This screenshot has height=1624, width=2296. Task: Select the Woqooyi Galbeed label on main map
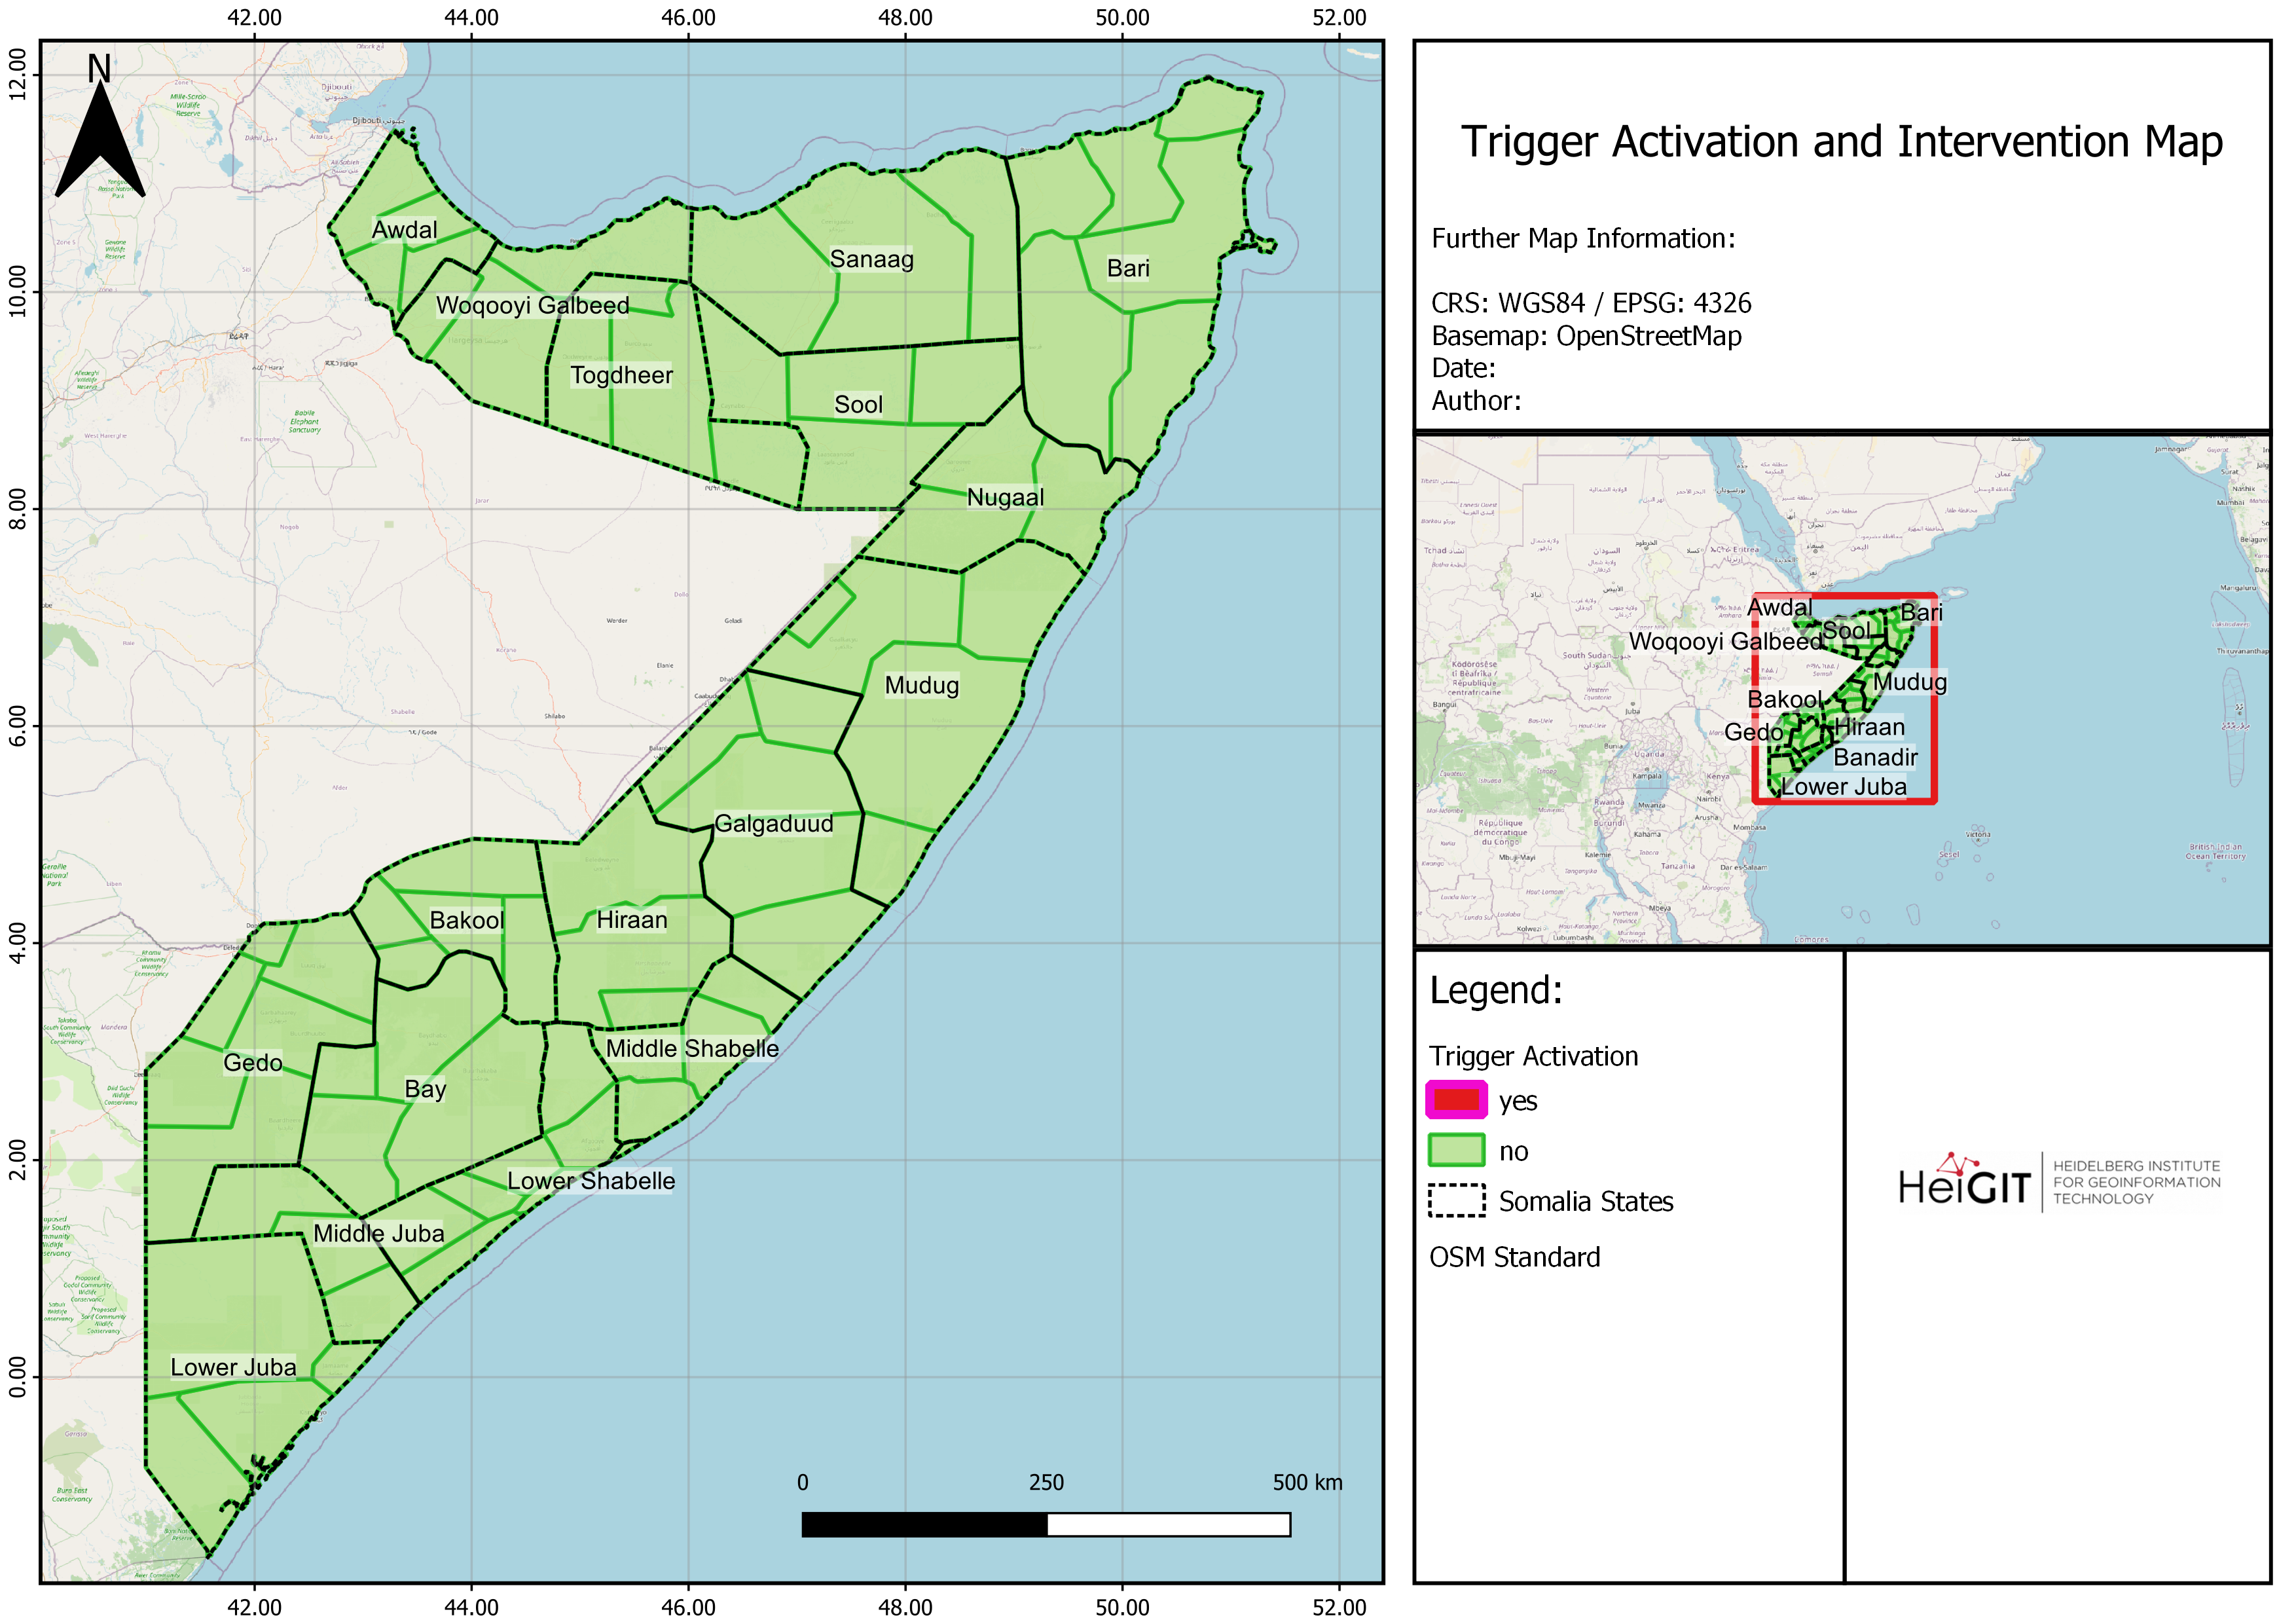point(532,305)
